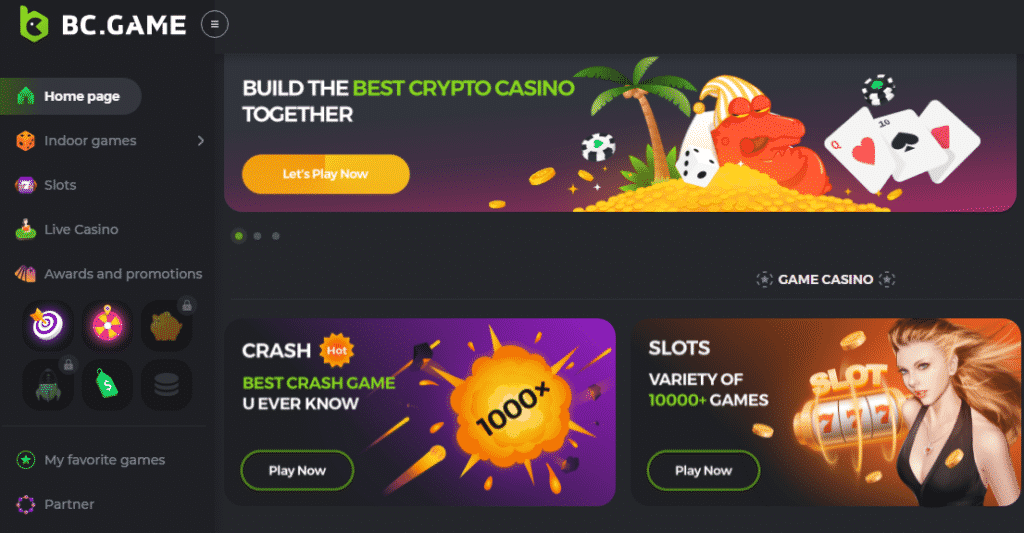Click the orange dice Indoor games icon

point(25,140)
